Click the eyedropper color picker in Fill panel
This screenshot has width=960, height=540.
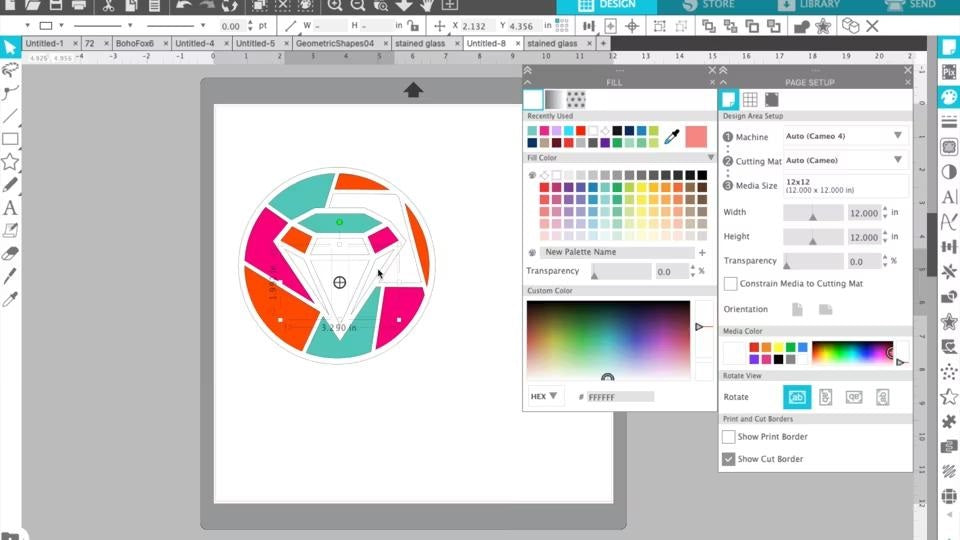point(672,137)
